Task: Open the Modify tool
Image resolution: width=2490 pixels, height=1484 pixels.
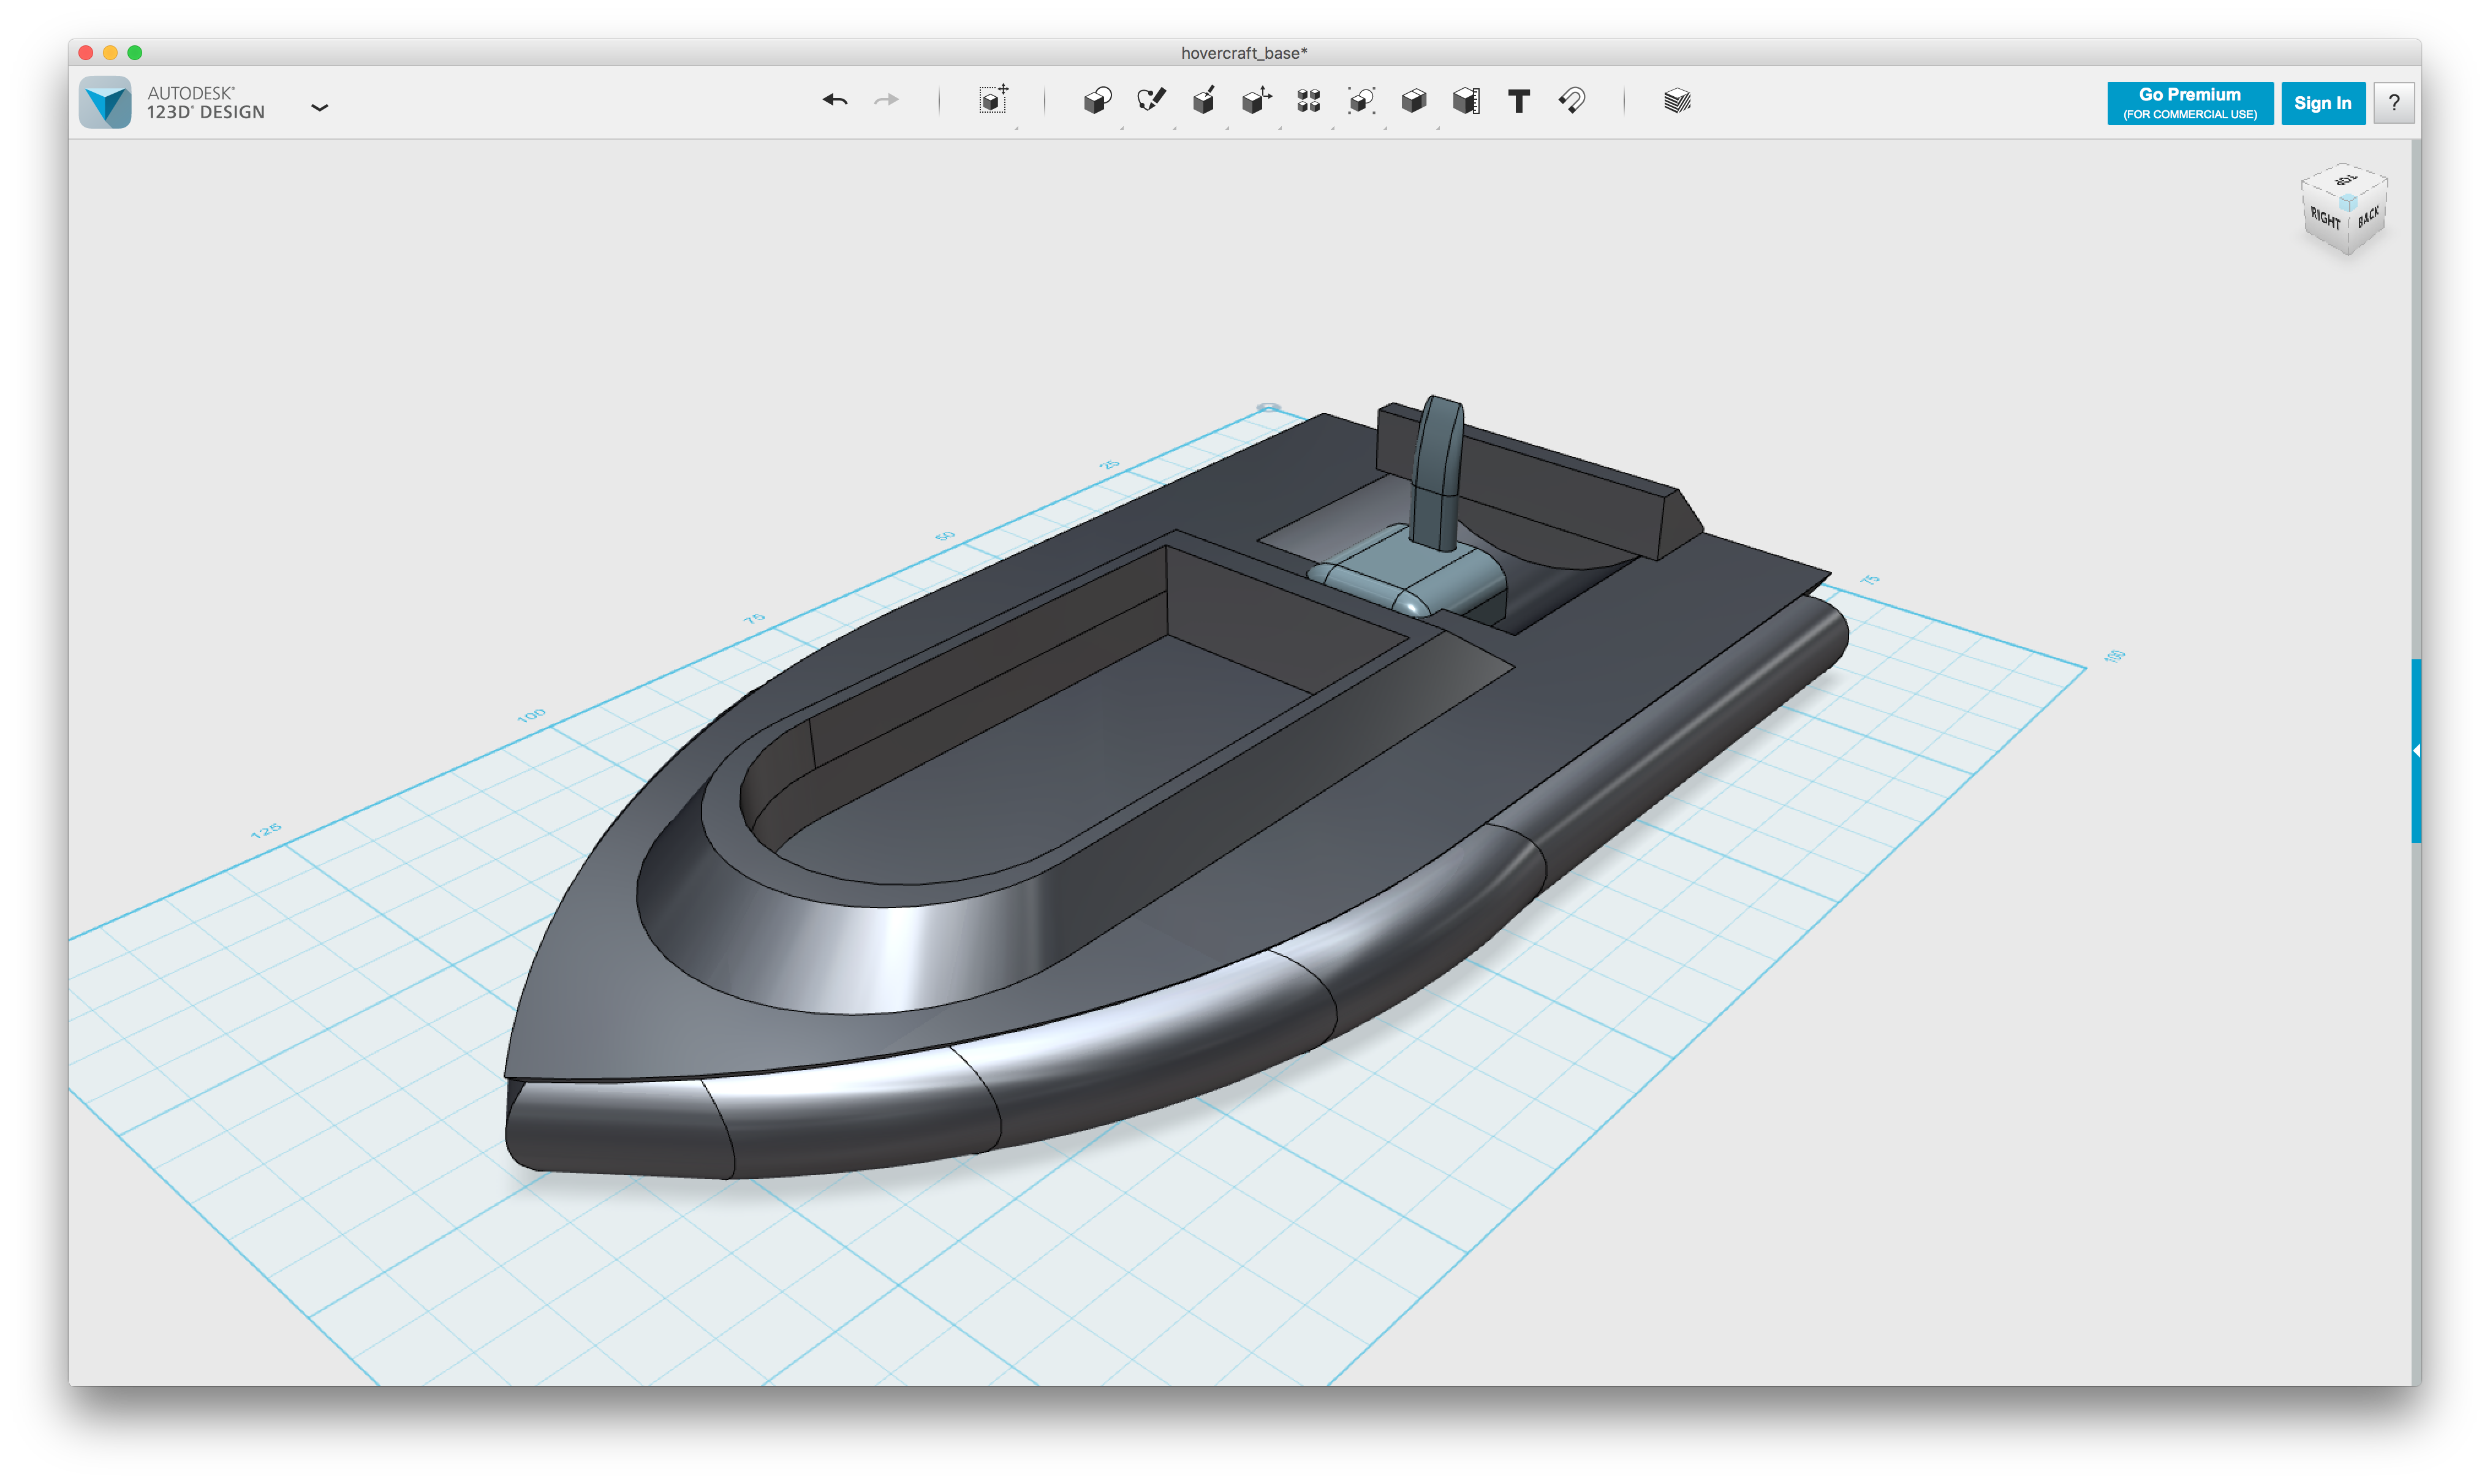Action: [x=1256, y=100]
